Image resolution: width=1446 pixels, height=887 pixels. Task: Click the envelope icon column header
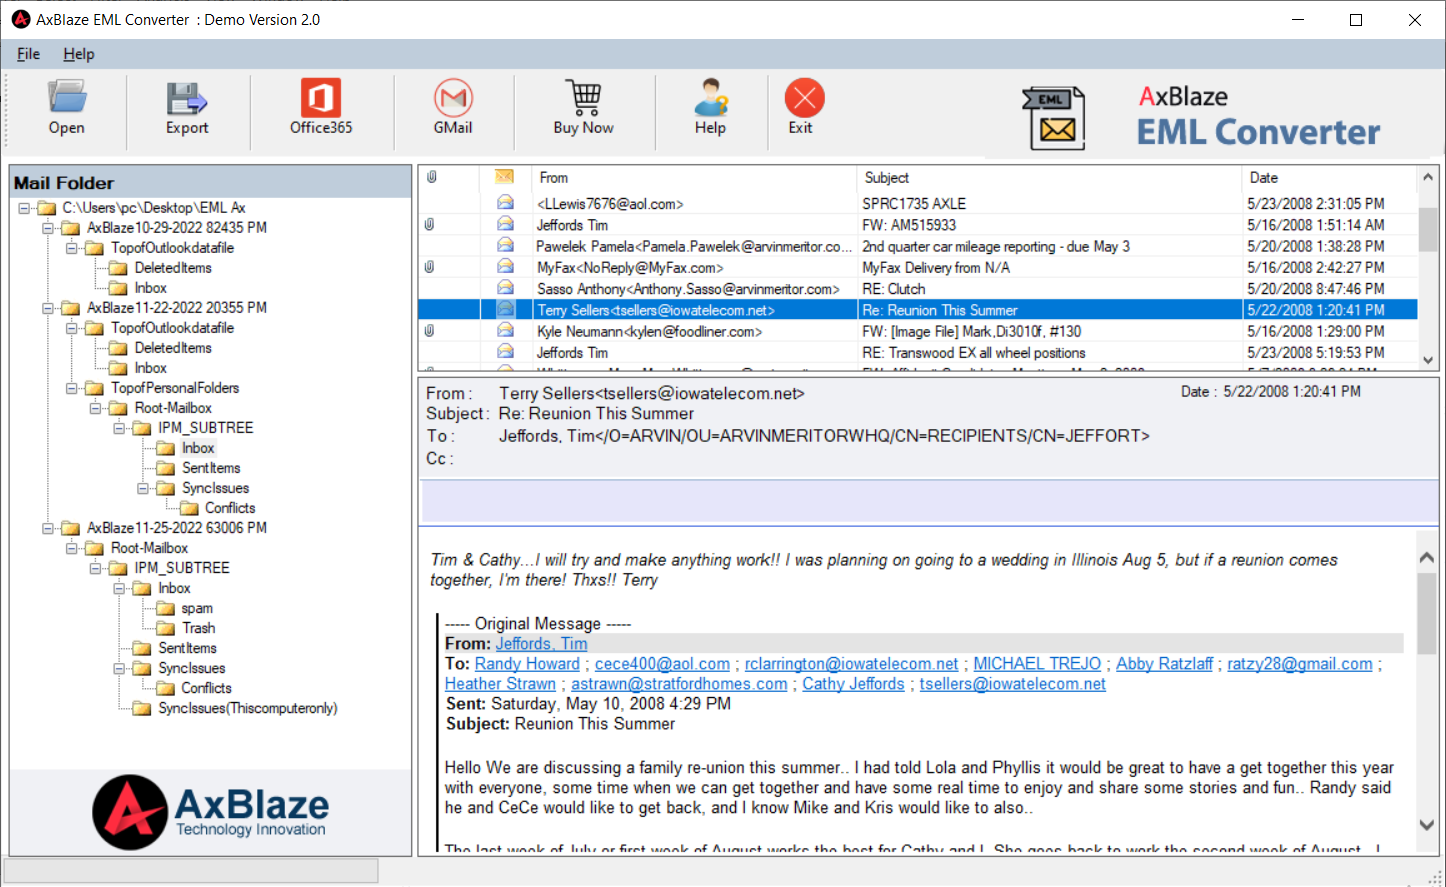pyautogui.click(x=504, y=177)
